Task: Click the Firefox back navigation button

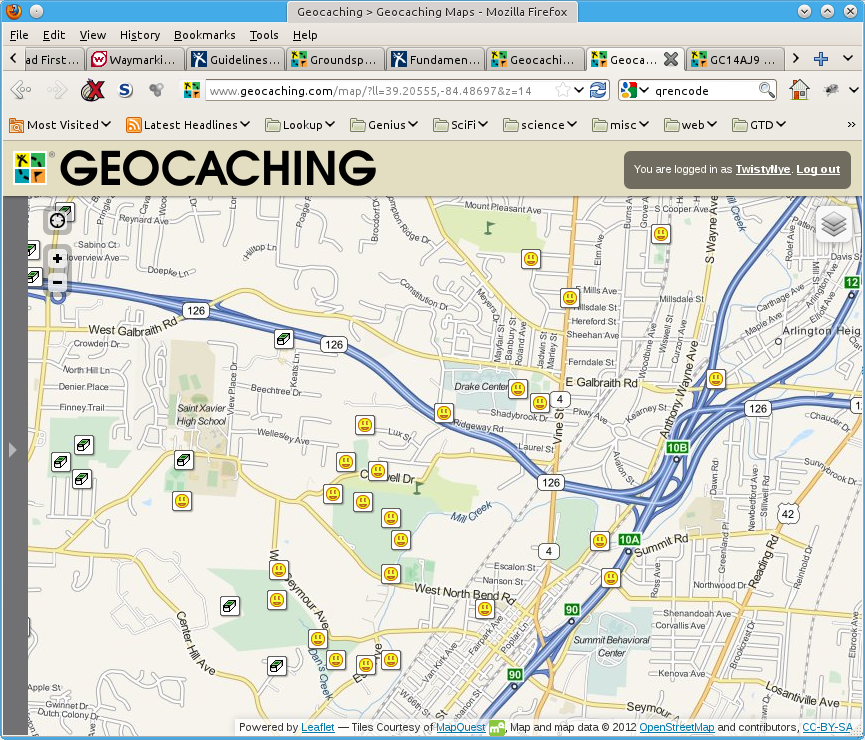Action: 21,89
